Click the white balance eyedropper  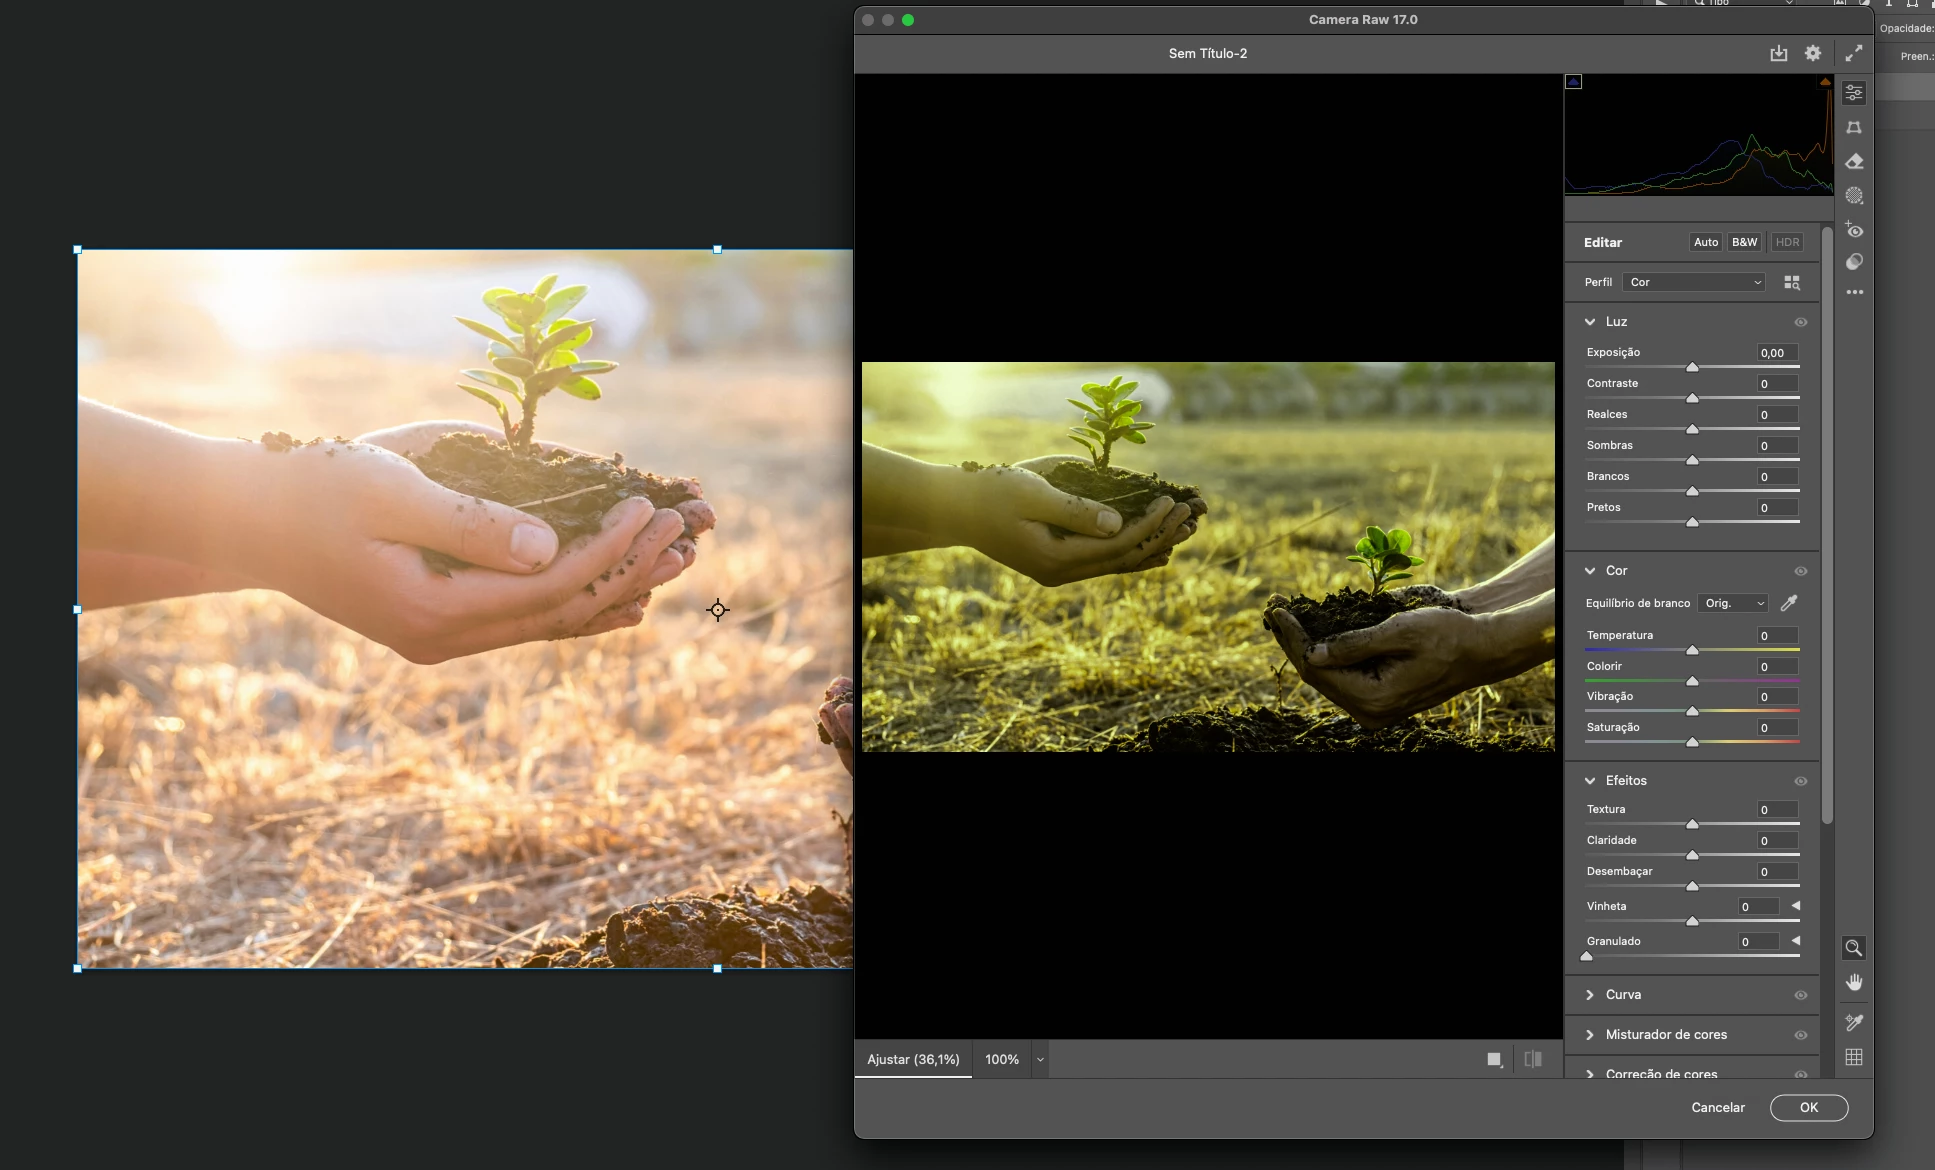[x=1789, y=603]
